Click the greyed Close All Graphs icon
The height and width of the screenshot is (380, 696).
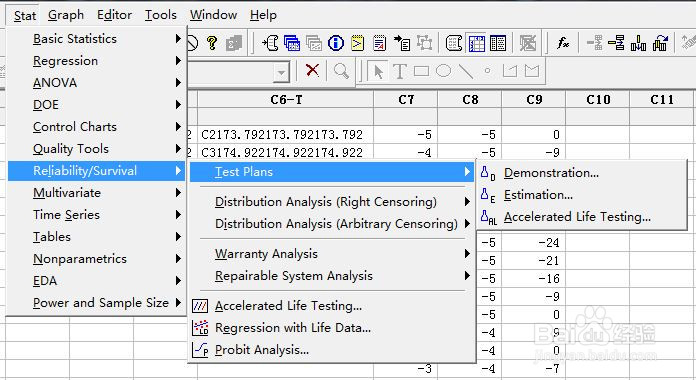528,43
